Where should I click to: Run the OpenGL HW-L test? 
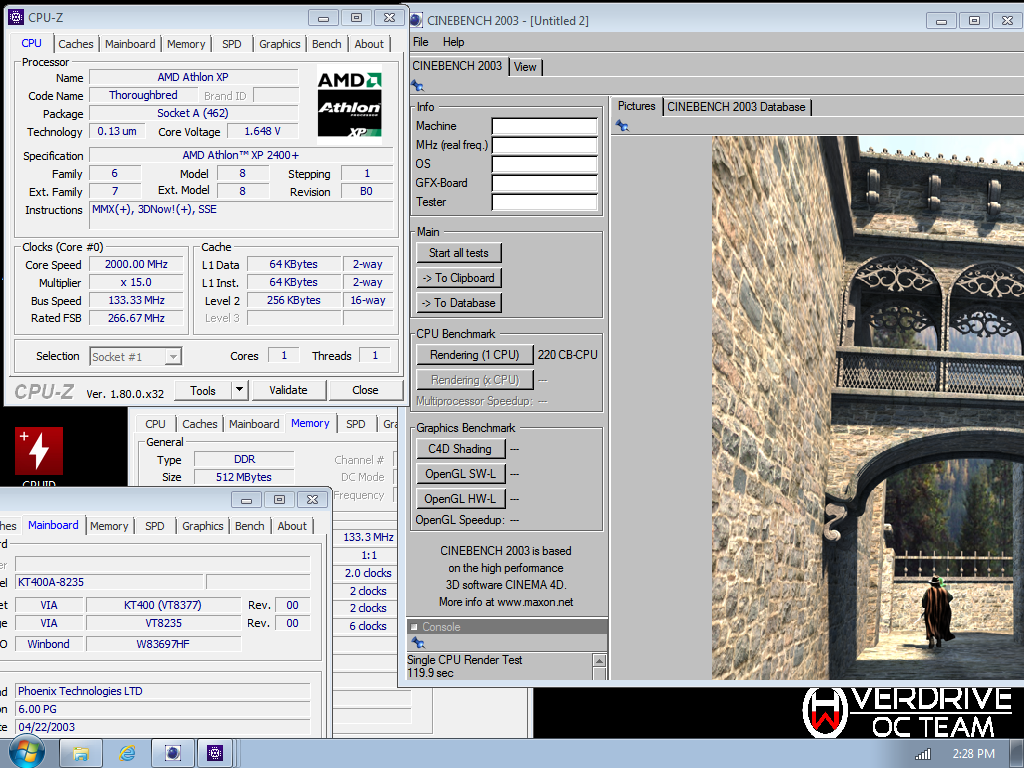460,498
